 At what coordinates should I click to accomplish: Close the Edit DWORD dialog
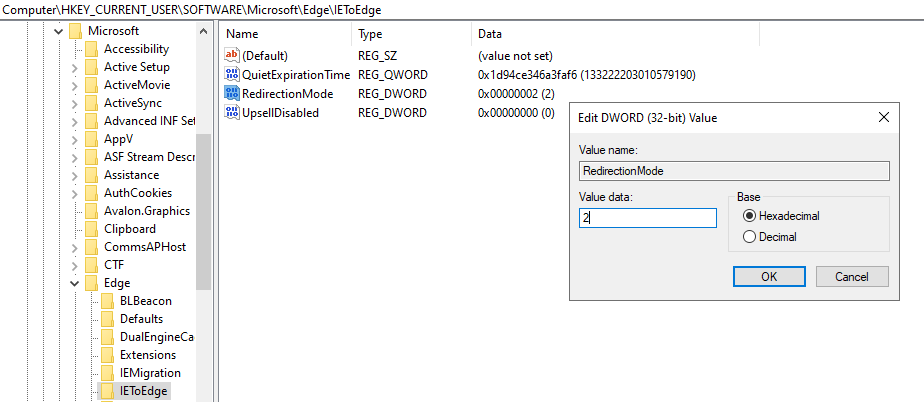pos(883,117)
